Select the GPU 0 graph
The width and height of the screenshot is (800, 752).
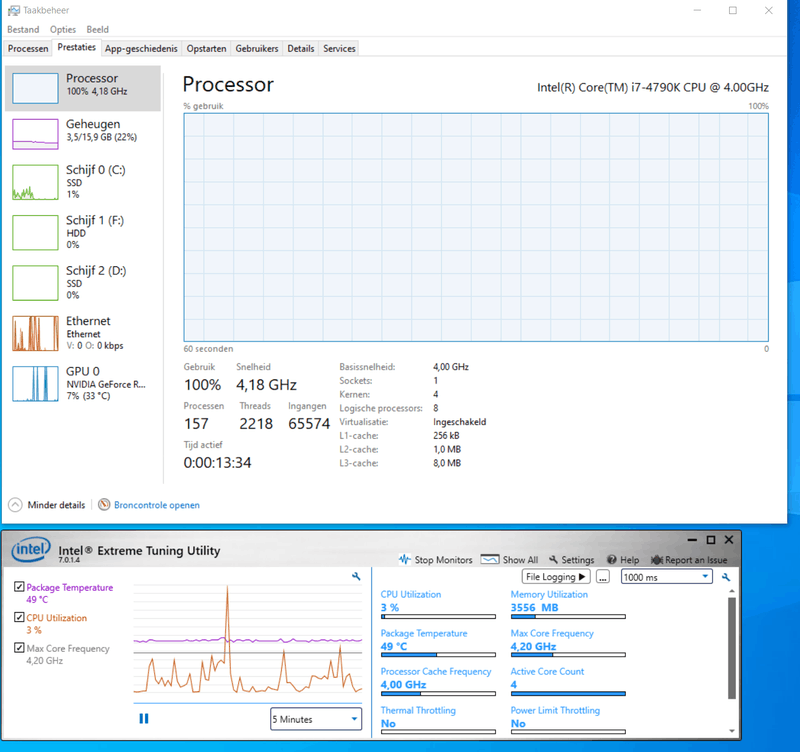click(x=35, y=384)
